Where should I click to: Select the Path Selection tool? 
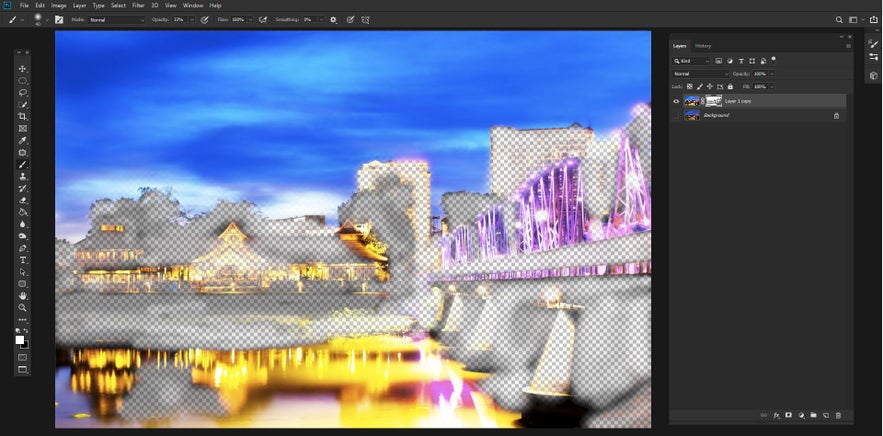click(x=23, y=272)
